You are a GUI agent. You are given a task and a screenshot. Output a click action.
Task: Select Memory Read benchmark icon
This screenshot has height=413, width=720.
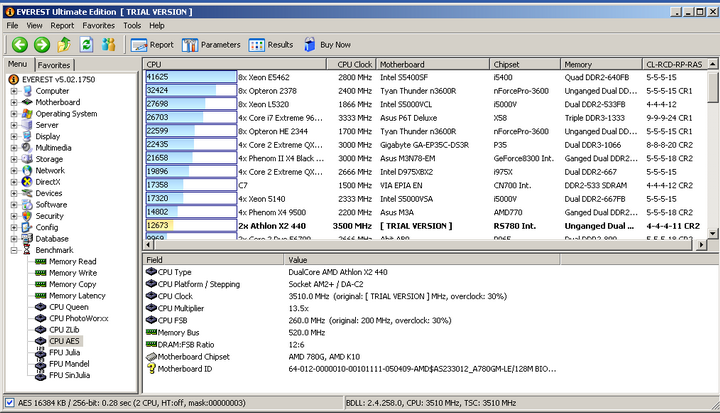coord(41,261)
